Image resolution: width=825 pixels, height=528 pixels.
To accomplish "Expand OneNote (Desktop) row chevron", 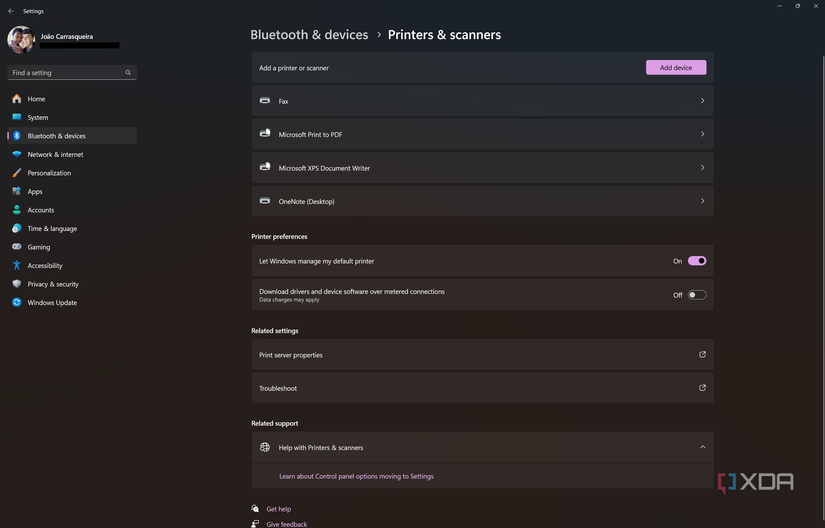I will [x=702, y=201].
